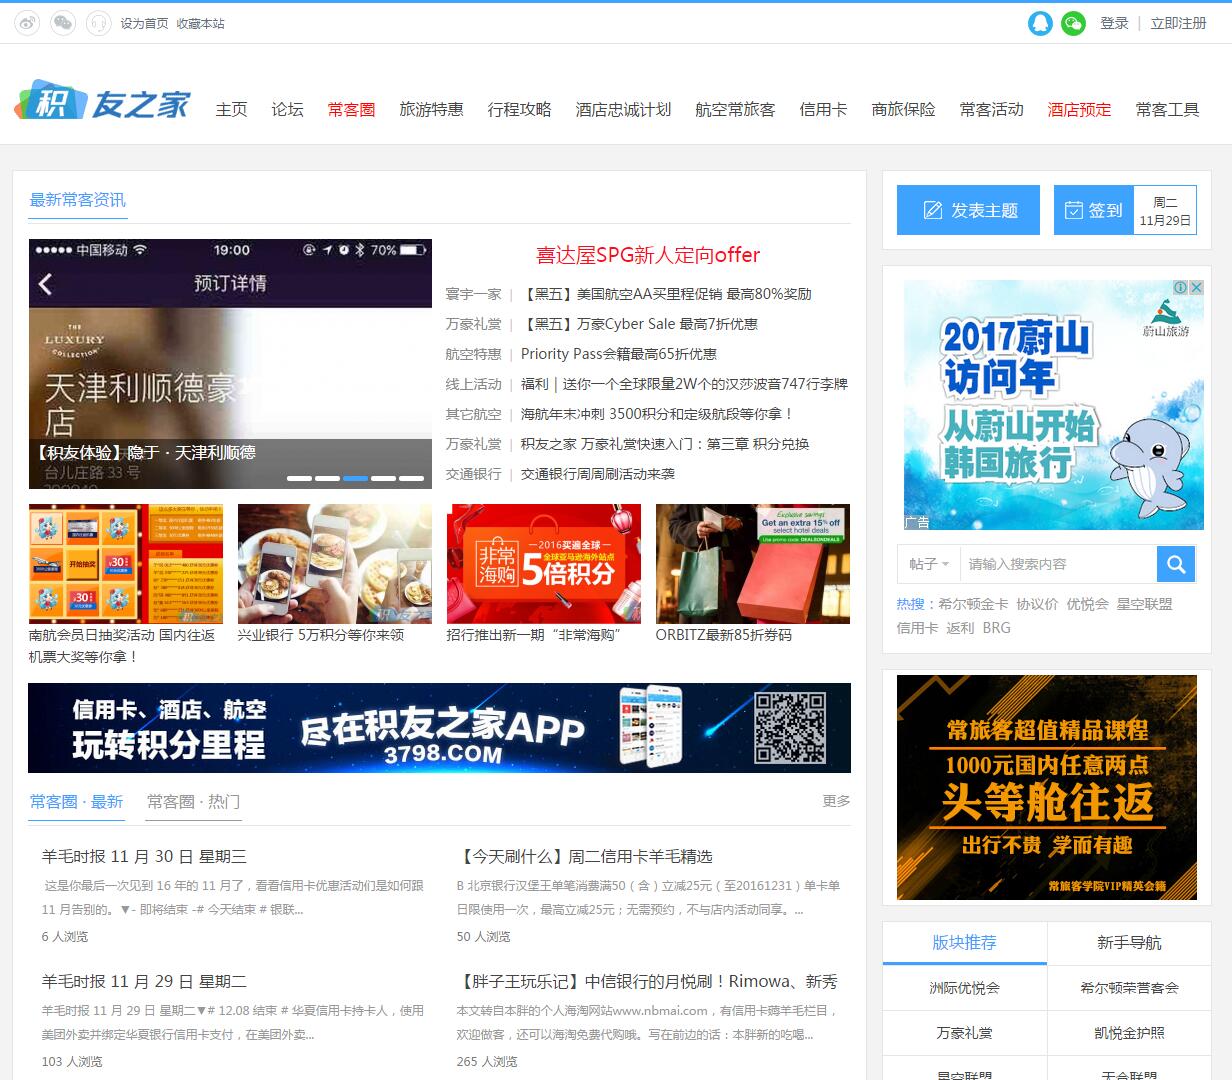Open 论坛 in the navigation menu

coord(287,109)
